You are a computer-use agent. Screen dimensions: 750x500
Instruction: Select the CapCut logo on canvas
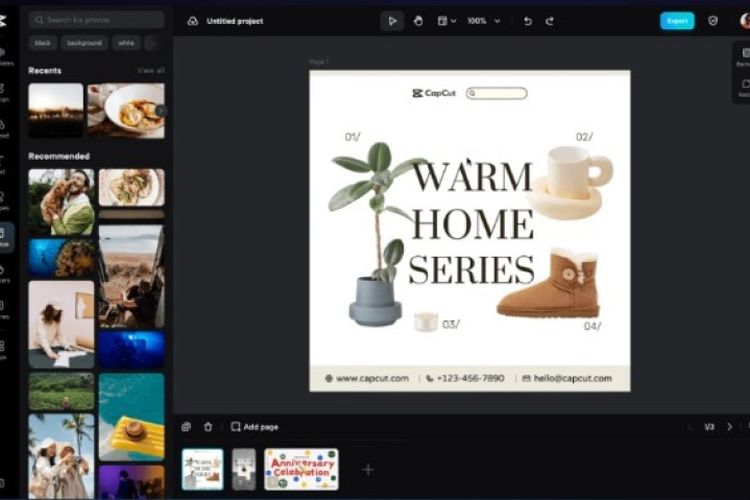[434, 93]
